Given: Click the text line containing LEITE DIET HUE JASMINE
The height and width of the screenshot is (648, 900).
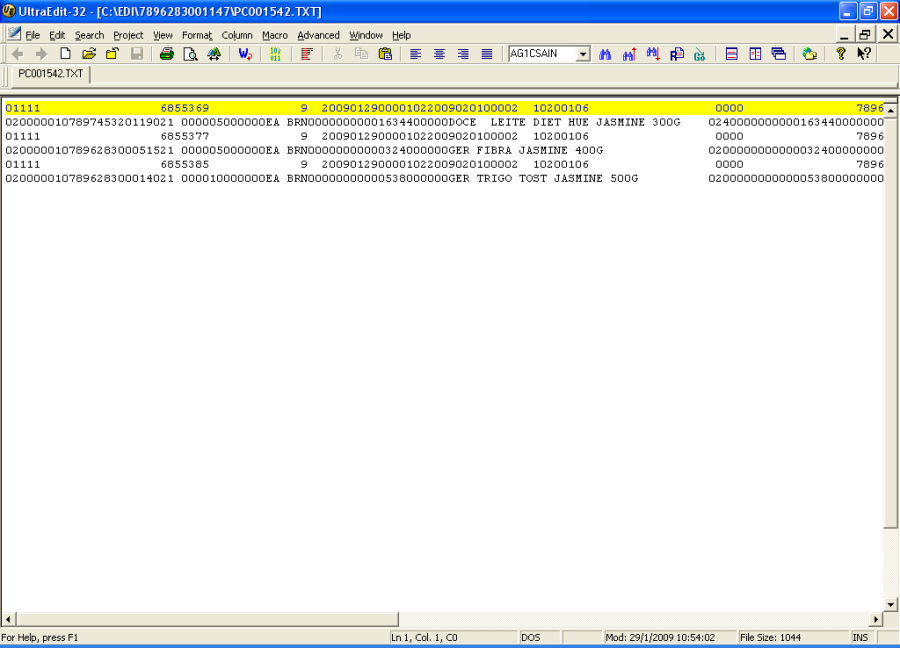Looking at the screenshot, I should pyautogui.click(x=444, y=122).
